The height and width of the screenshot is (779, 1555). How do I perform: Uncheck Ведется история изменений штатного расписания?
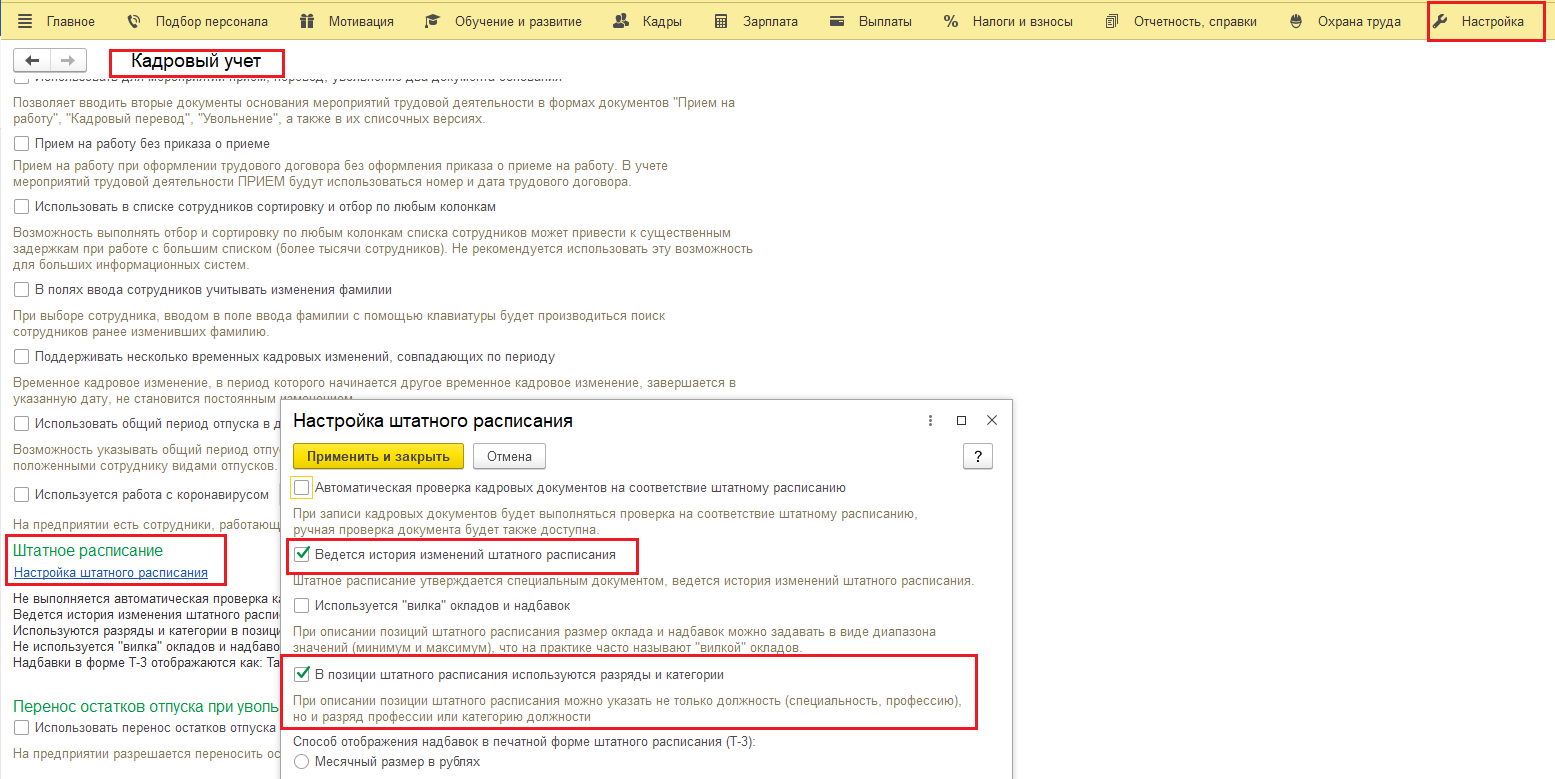(x=302, y=554)
